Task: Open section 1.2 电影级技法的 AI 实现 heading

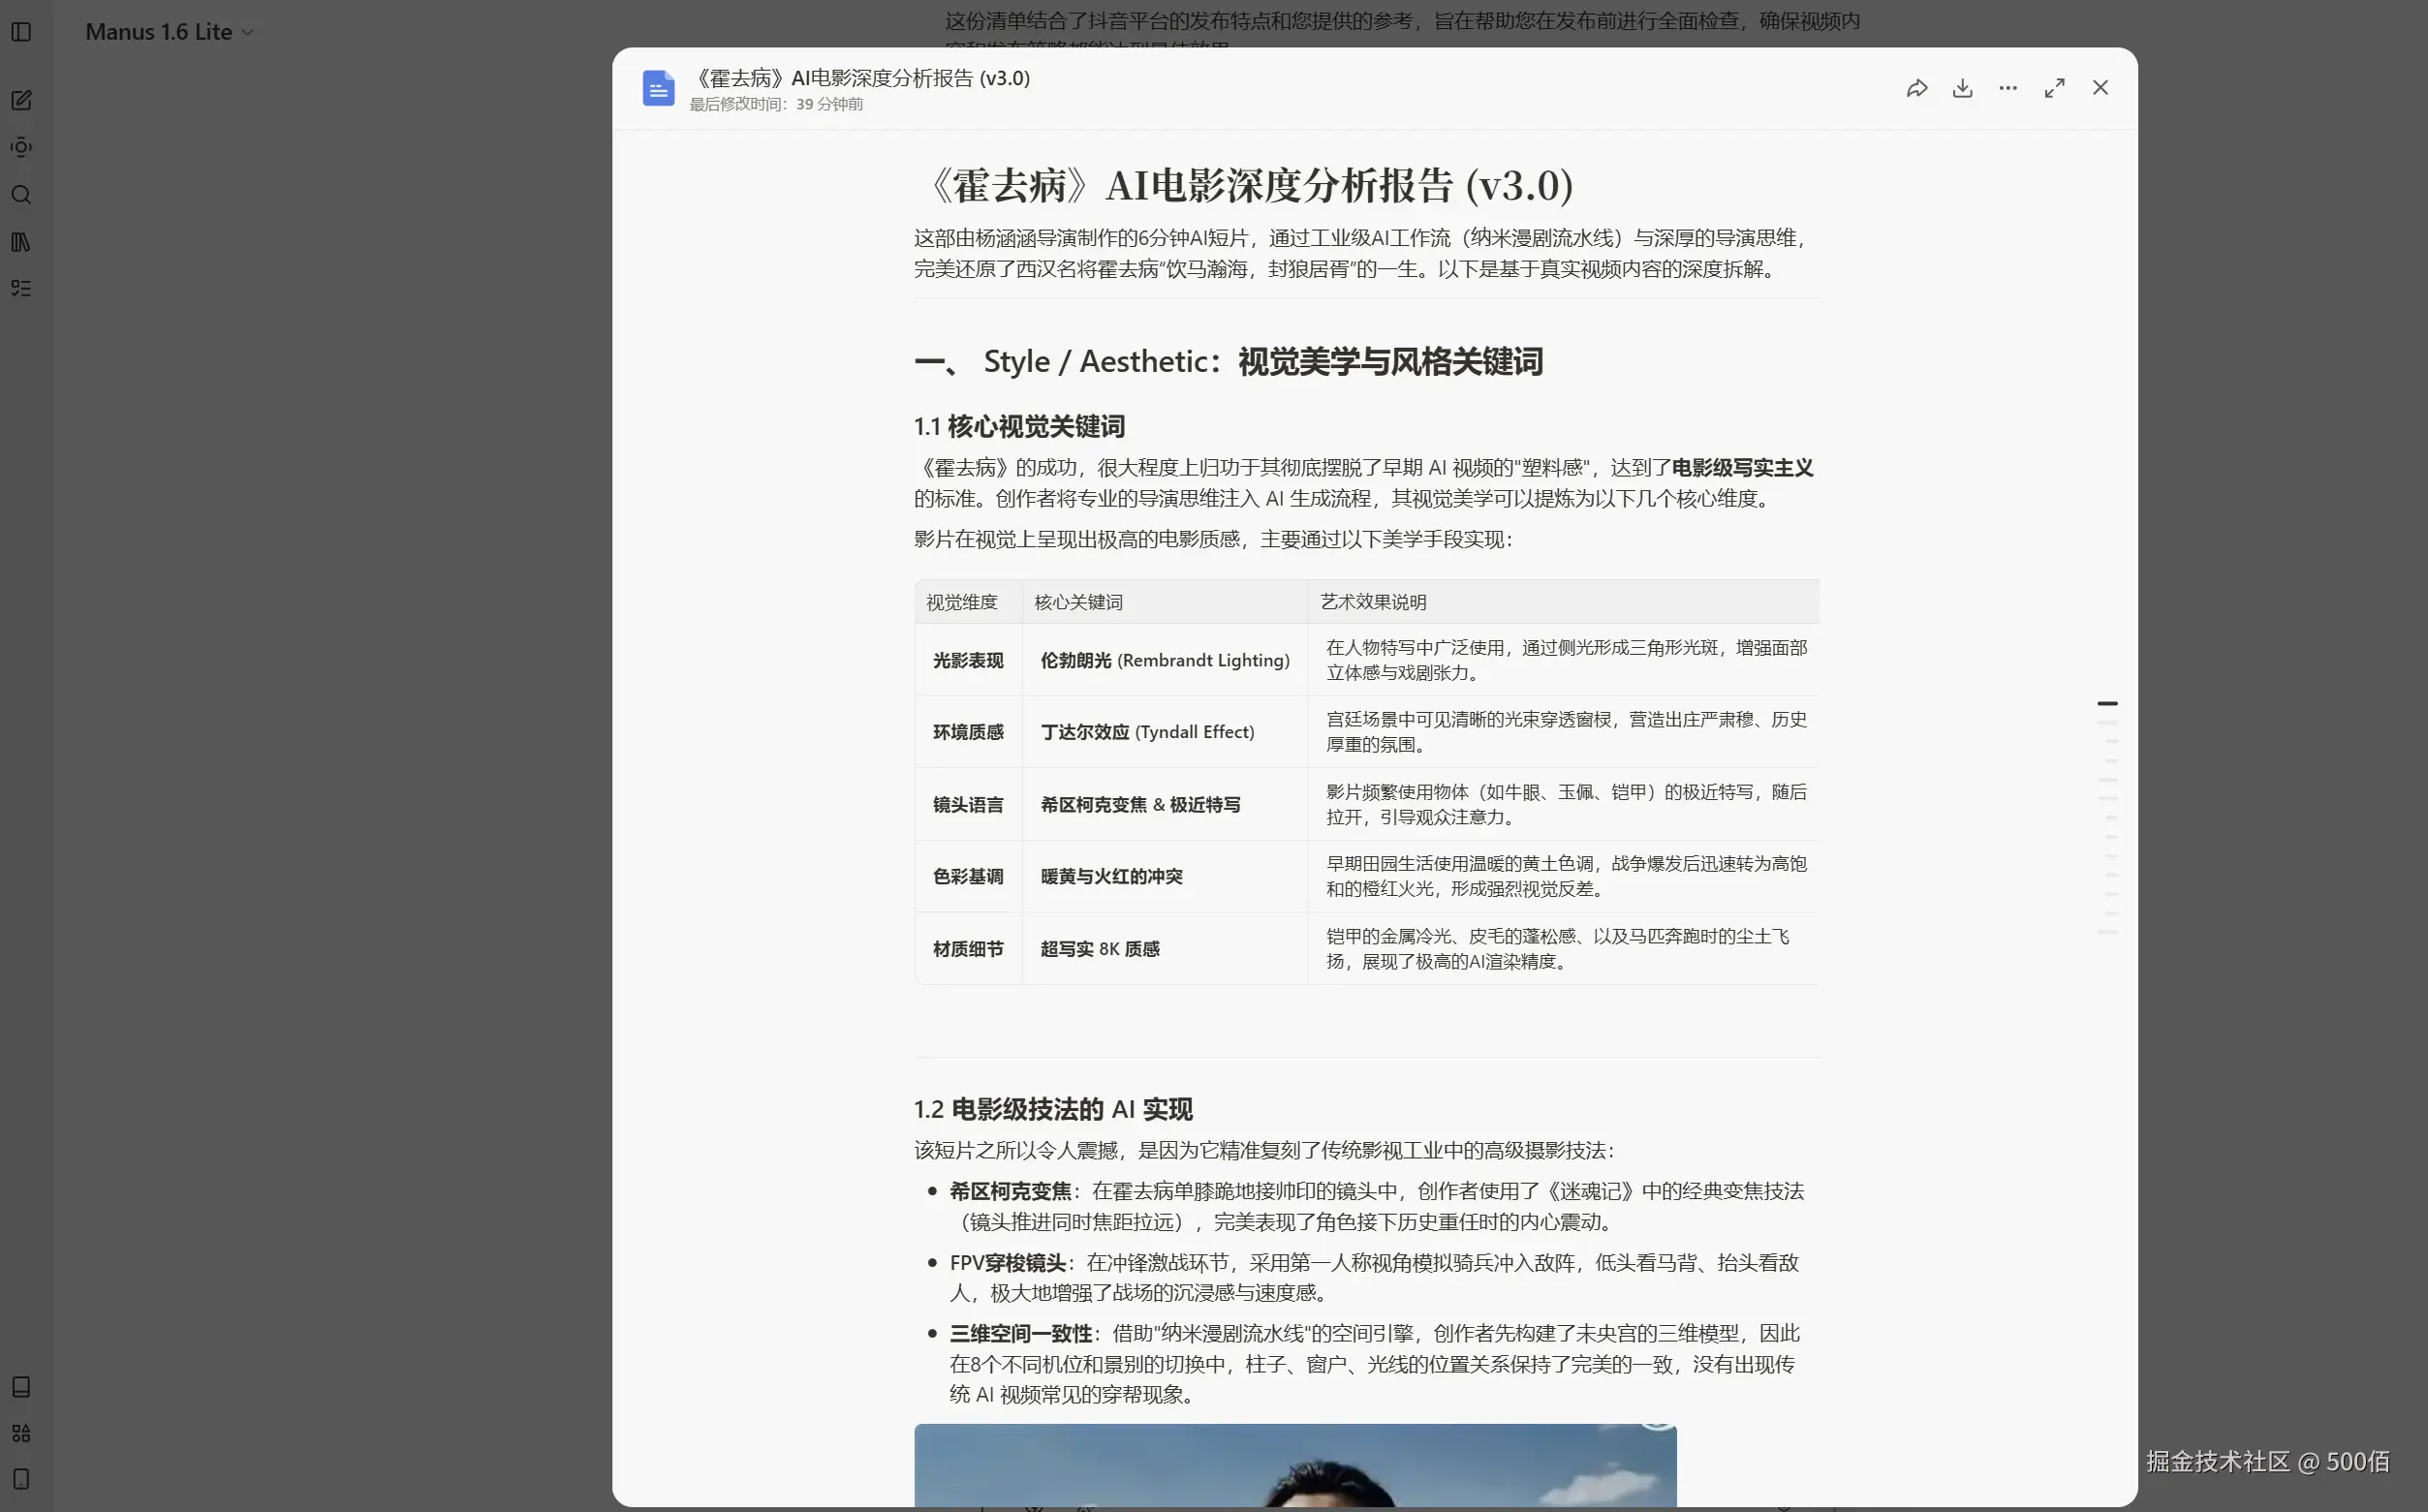Action: [x=1052, y=1108]
